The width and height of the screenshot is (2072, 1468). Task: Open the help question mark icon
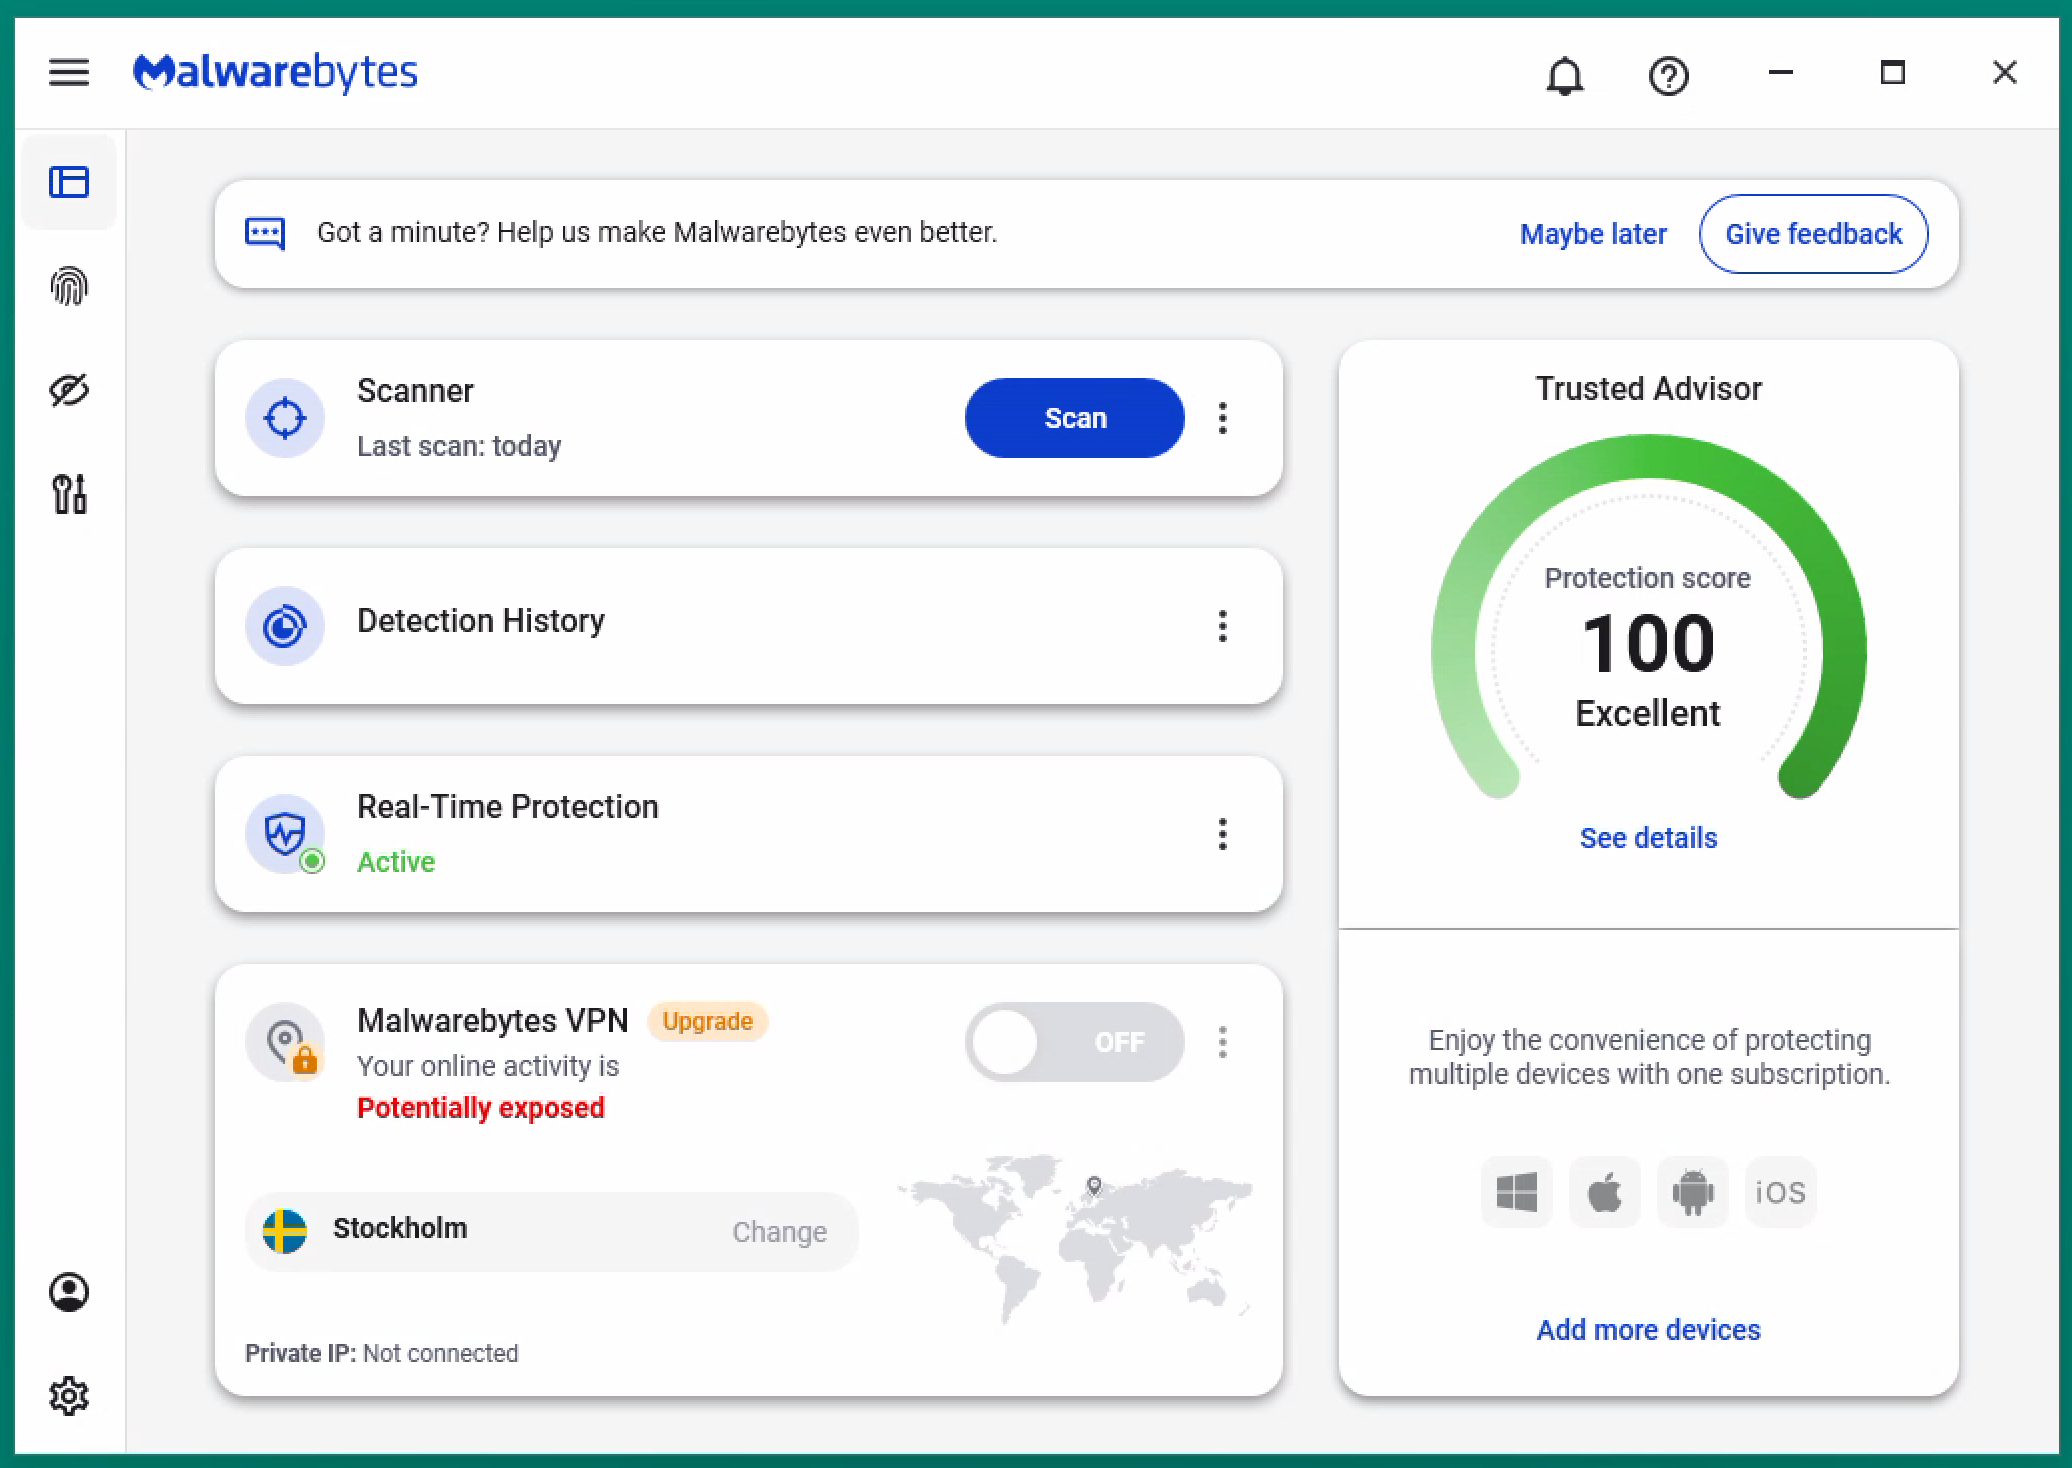[x=1668, y=76]
